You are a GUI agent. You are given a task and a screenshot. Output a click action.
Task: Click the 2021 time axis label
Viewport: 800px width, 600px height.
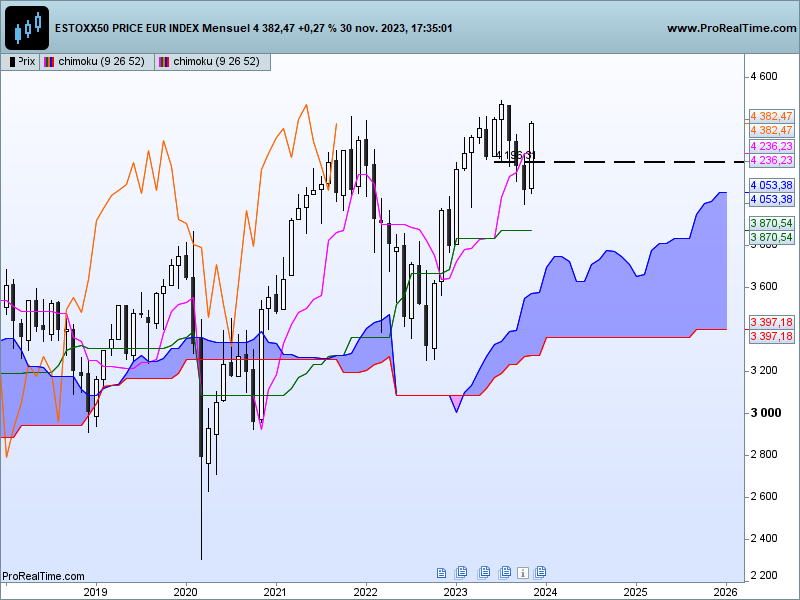click(x=276, y=592)
